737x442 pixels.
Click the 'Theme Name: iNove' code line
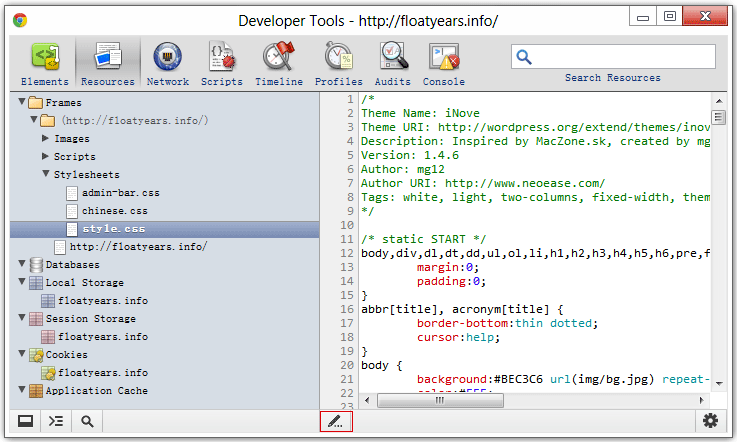pyautogui.click(x=420, y=113)
